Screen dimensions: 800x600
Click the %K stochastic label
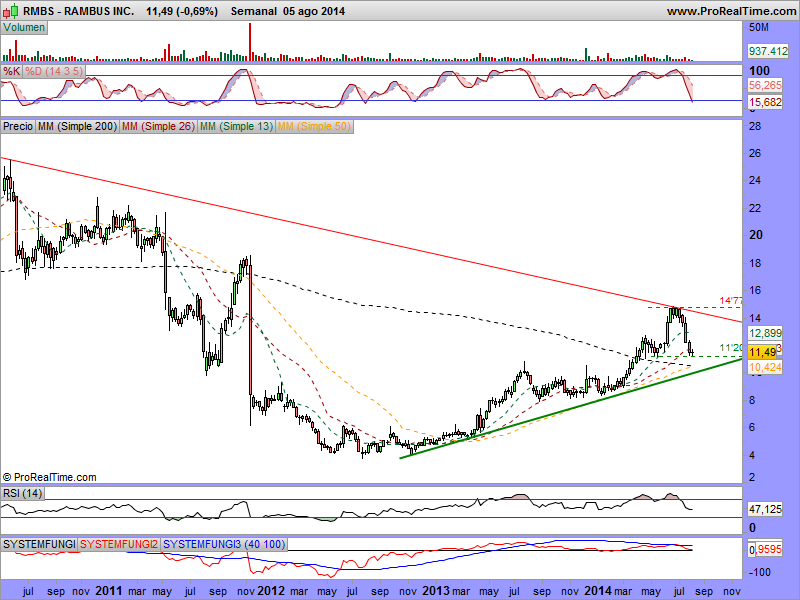pos(12,71)
